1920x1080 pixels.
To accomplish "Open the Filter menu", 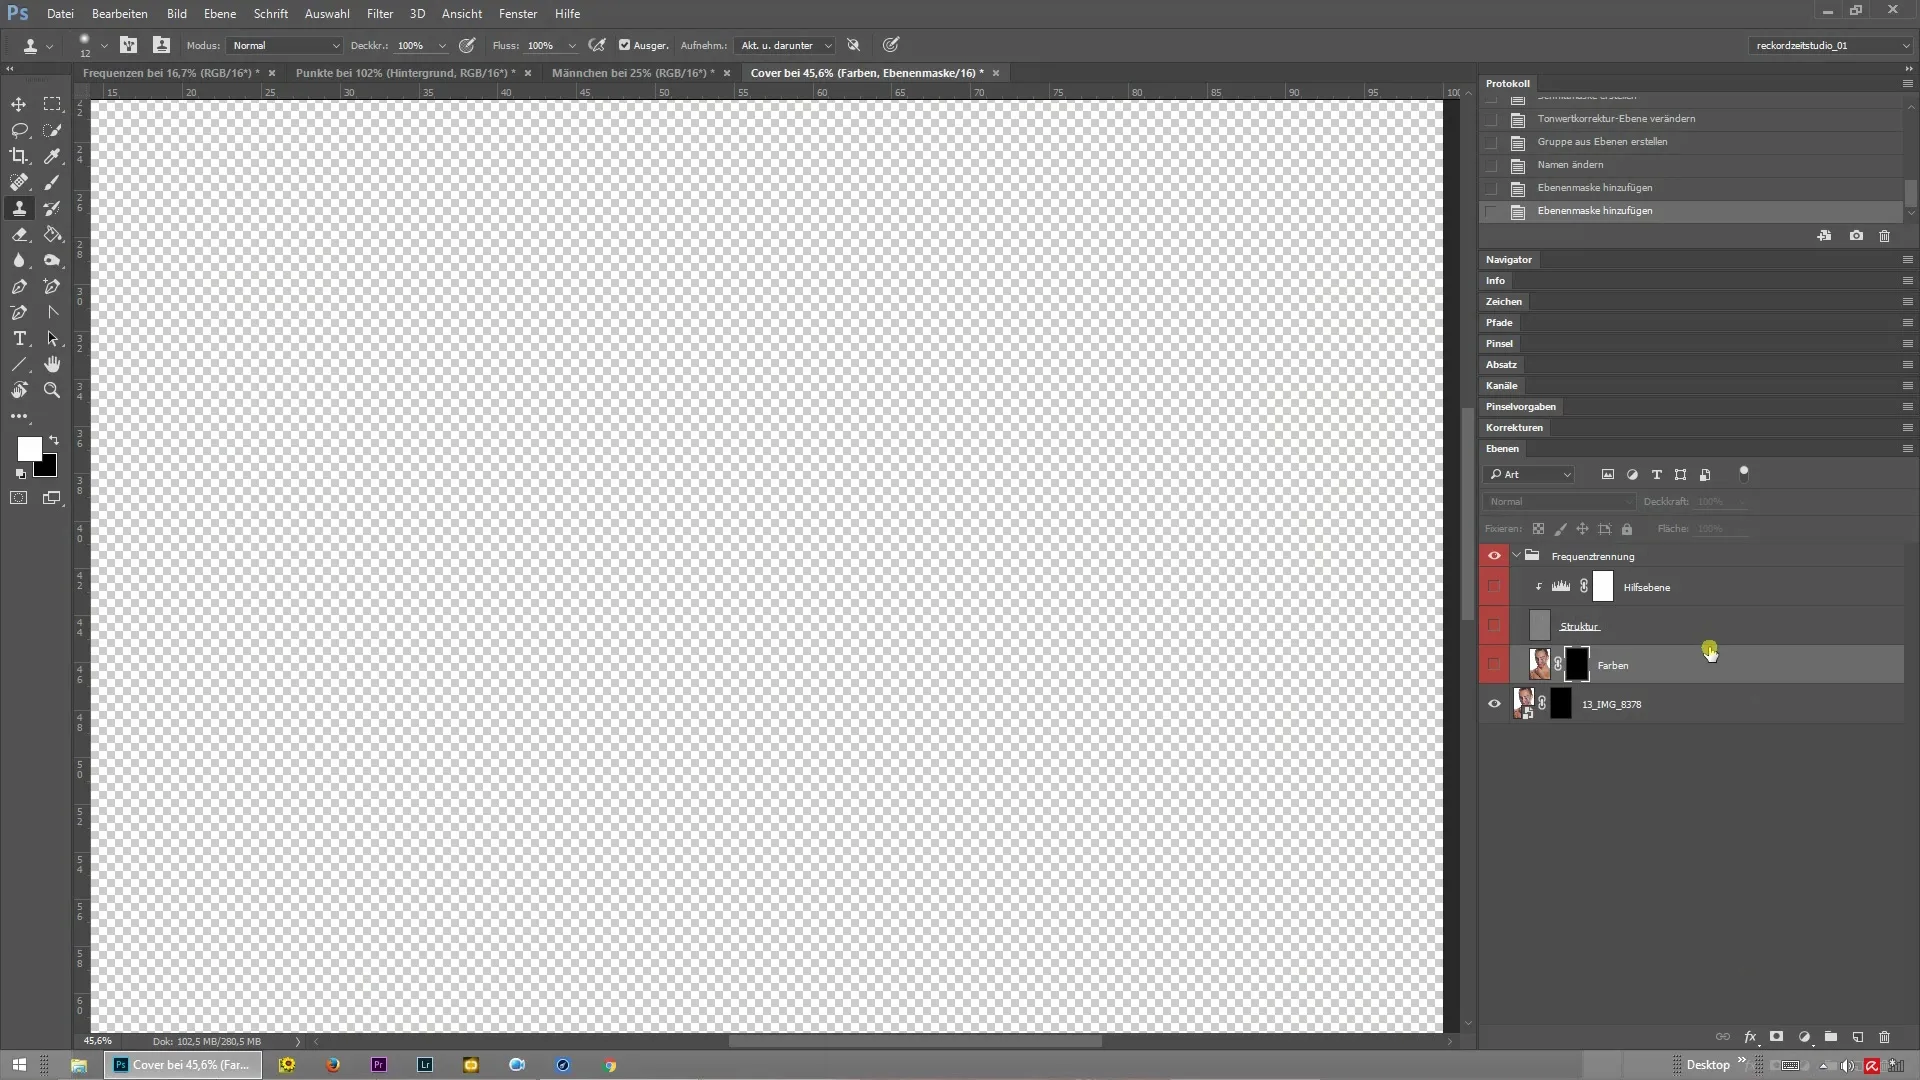I will 380,14.
